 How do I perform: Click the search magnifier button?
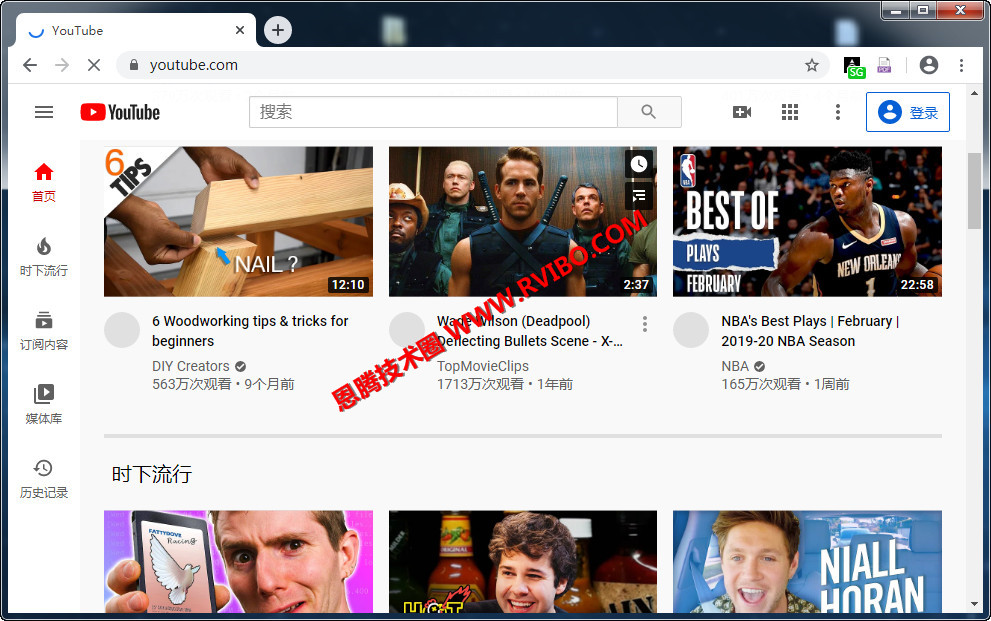(648, 112)
